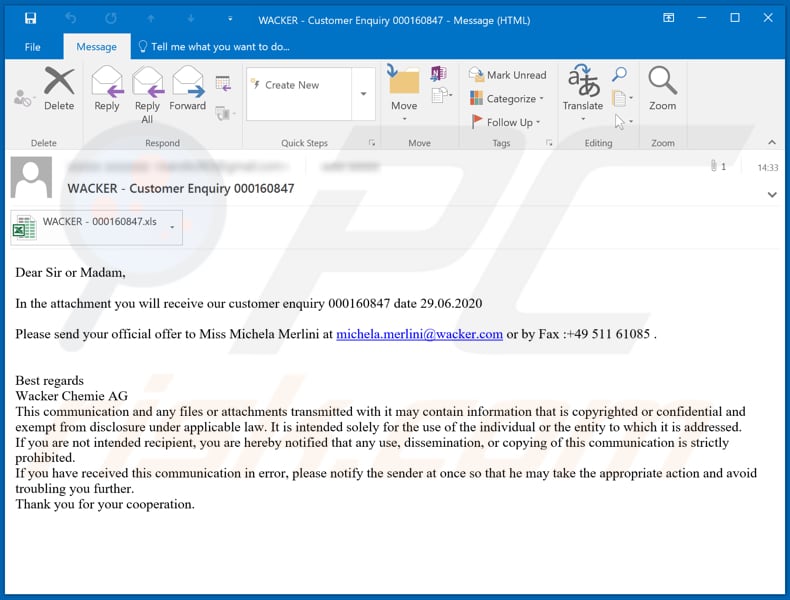
Task: Open the Related items icon dropdown
Action: 622,98
